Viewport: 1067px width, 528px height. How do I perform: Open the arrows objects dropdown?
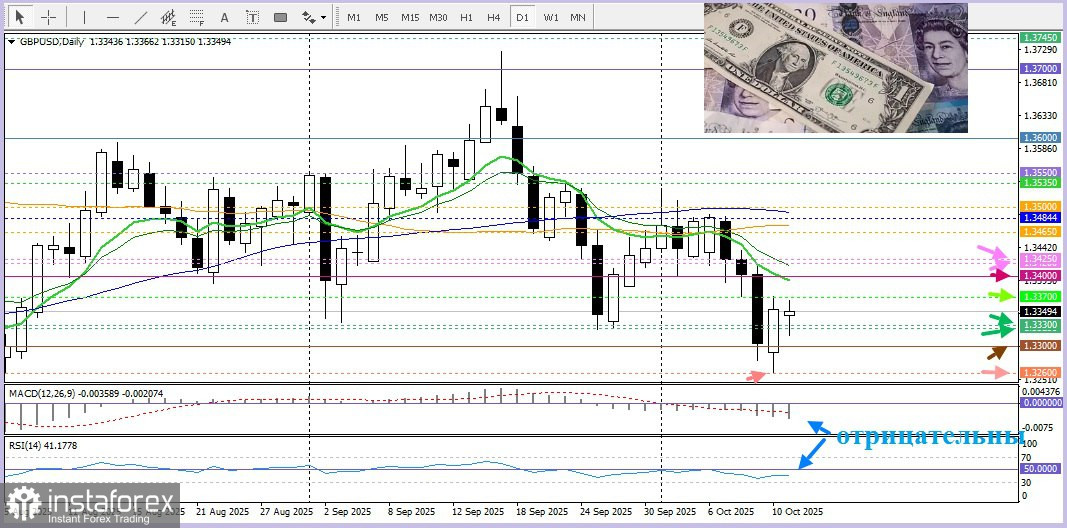[x=314, y=17]
